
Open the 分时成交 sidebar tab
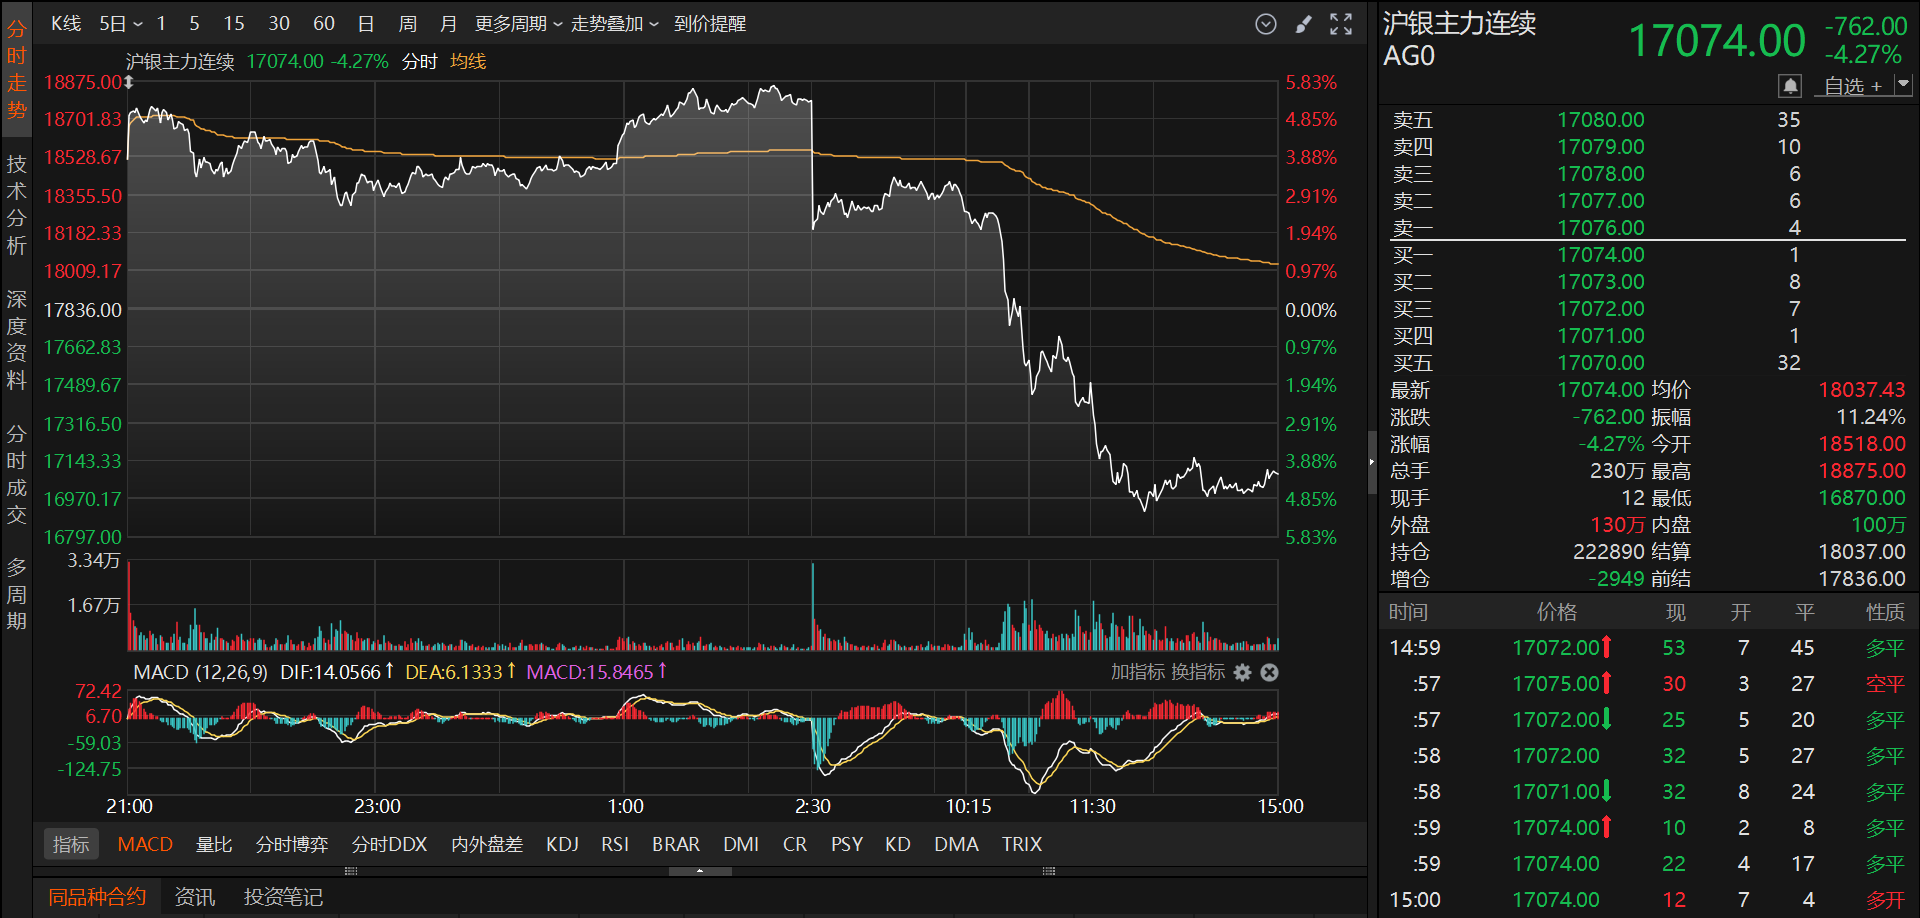click(x=17, y=474)
